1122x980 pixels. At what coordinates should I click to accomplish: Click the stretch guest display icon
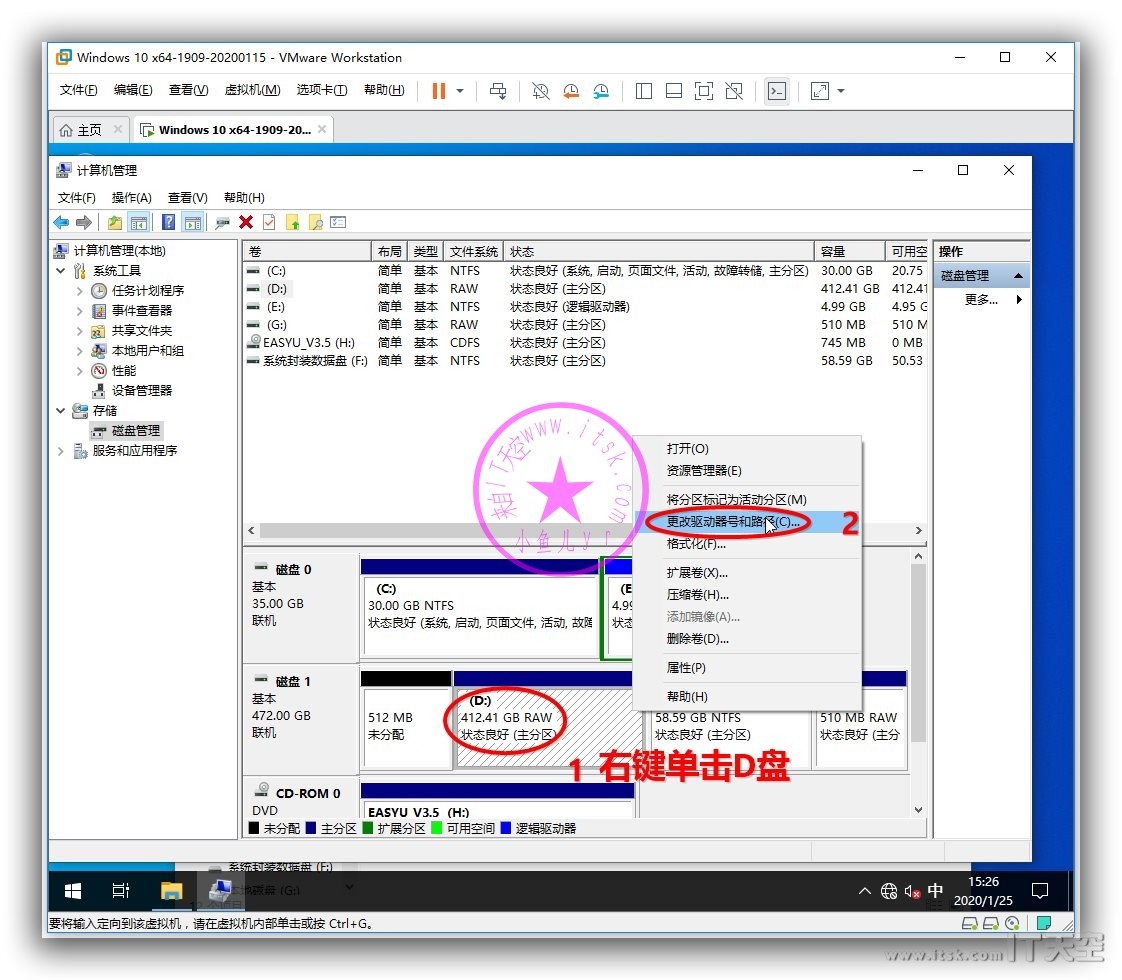pos(819,91)
